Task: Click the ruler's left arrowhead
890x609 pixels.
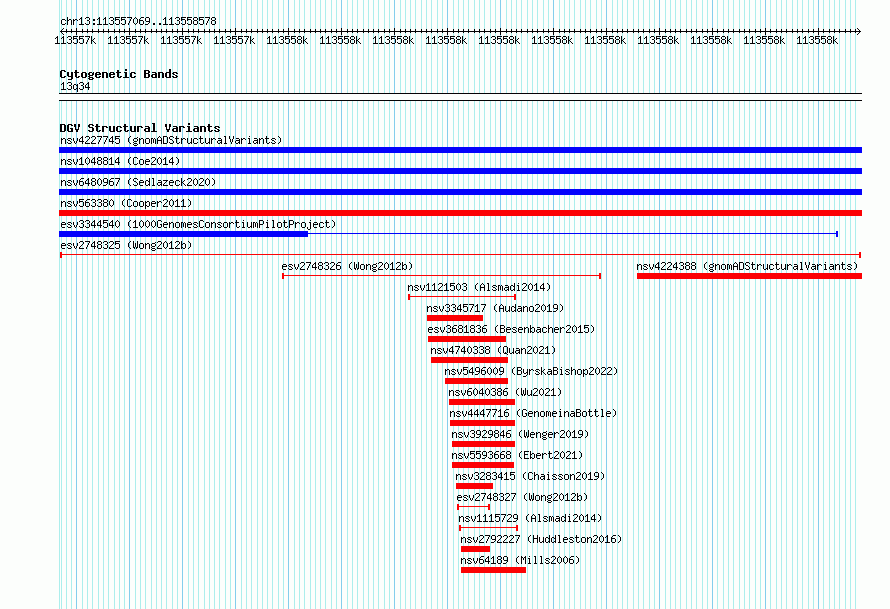Action: click(x=62, y=31)
